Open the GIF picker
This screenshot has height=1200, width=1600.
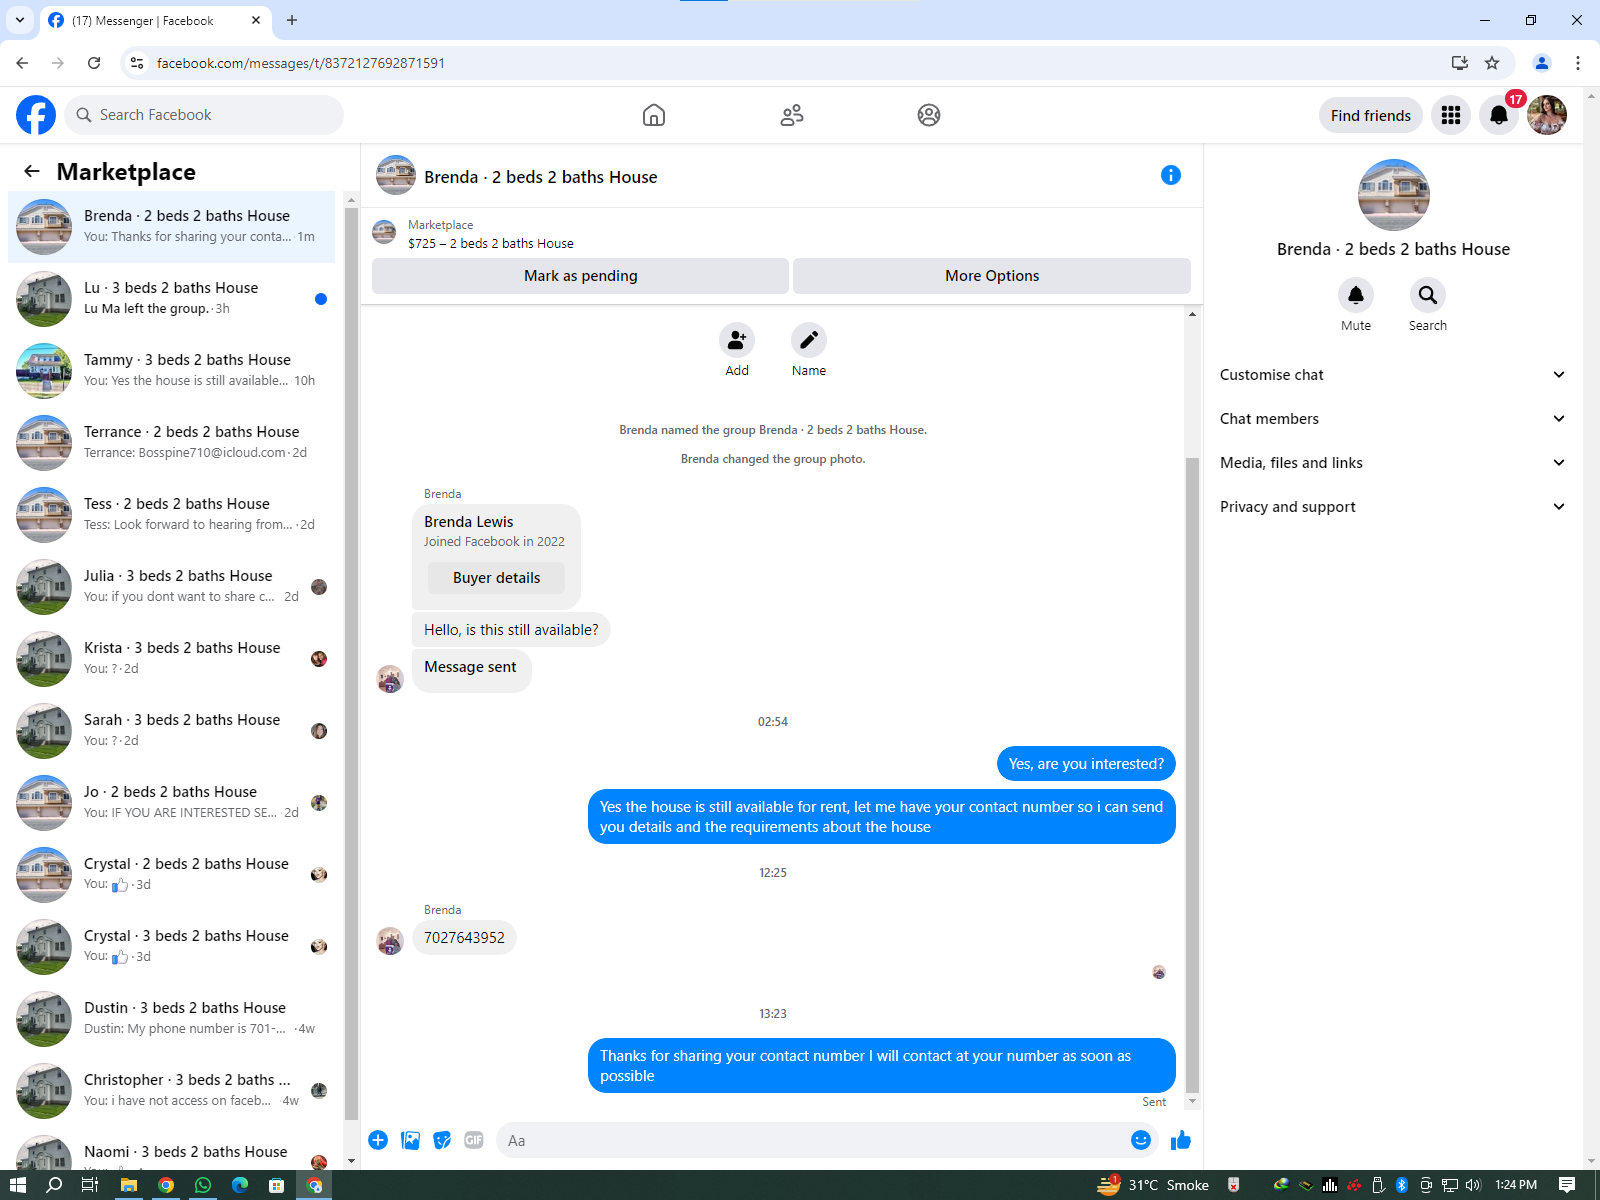(474, 1140)
